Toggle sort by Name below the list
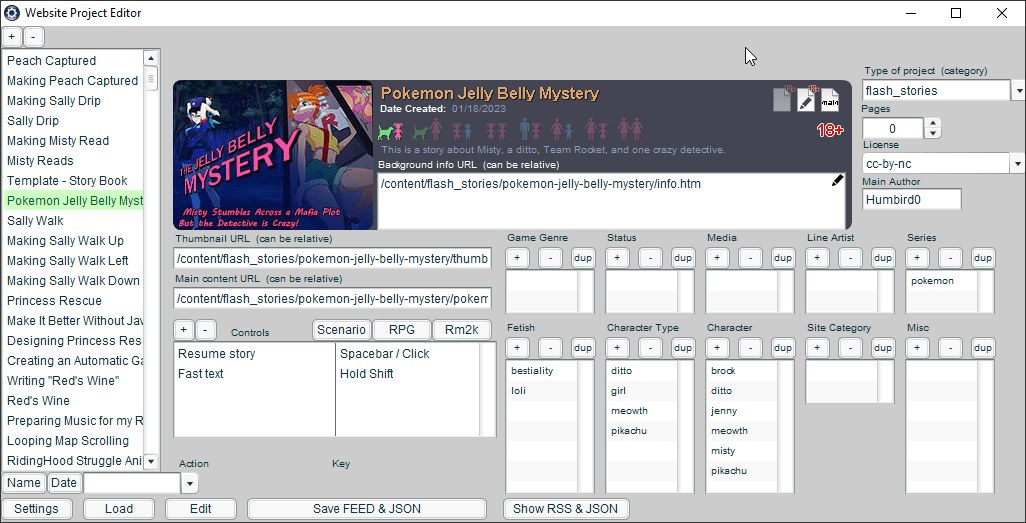Screen dimensions: 1026x523 tap(24, 483)
